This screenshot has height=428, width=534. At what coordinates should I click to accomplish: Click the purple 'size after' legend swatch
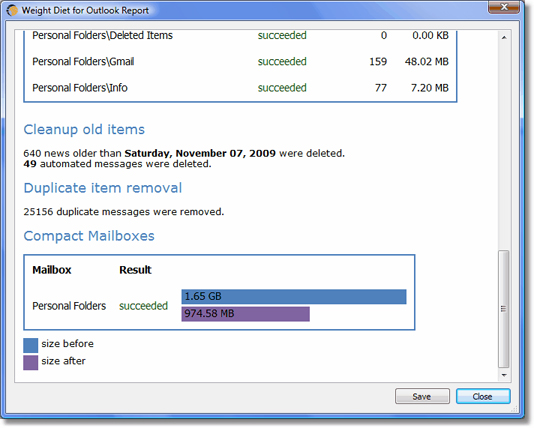click(31, 363)
